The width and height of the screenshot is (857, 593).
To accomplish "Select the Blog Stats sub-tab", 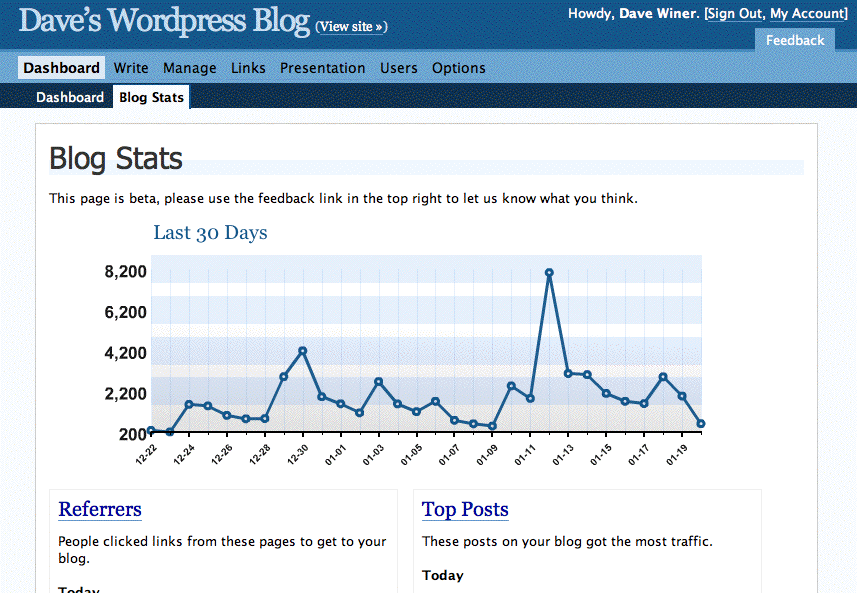I will point(150,97).
